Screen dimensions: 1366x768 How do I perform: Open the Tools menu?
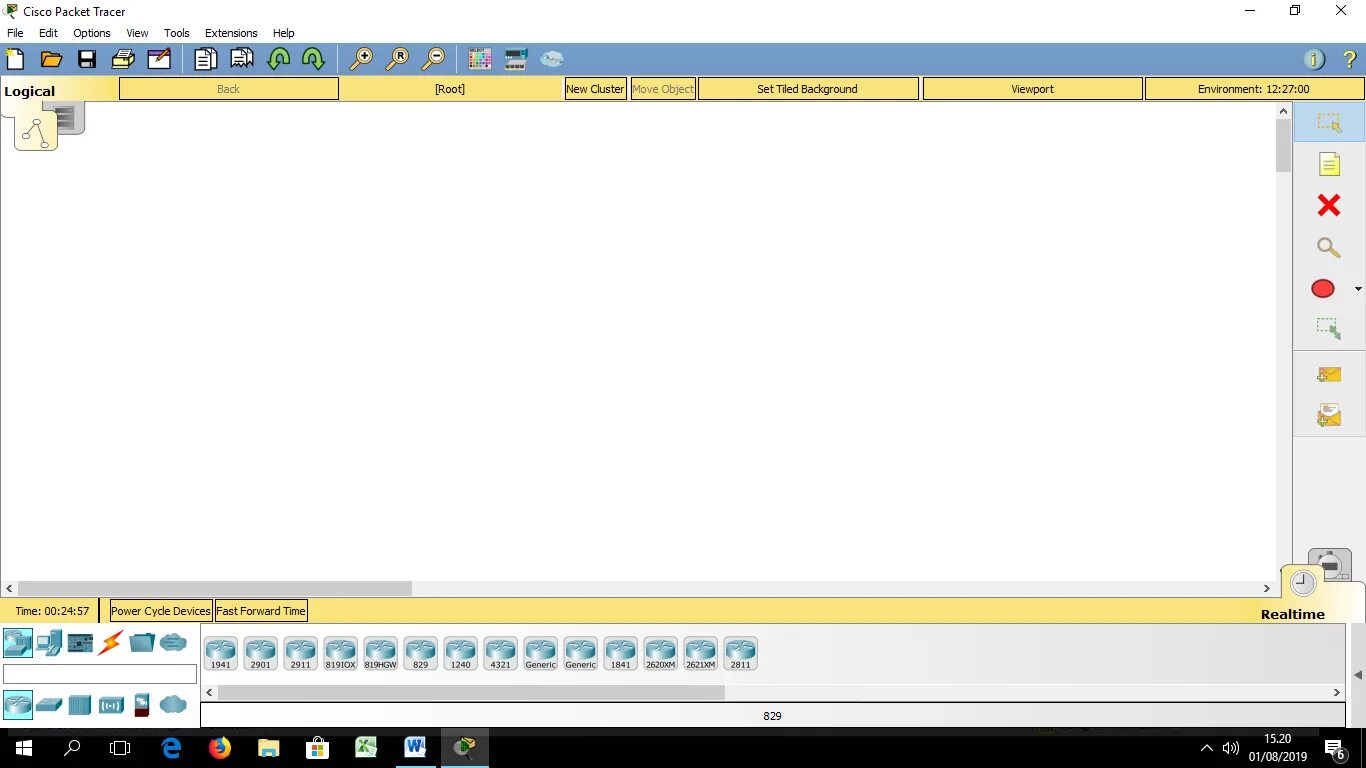click(177, 33)
